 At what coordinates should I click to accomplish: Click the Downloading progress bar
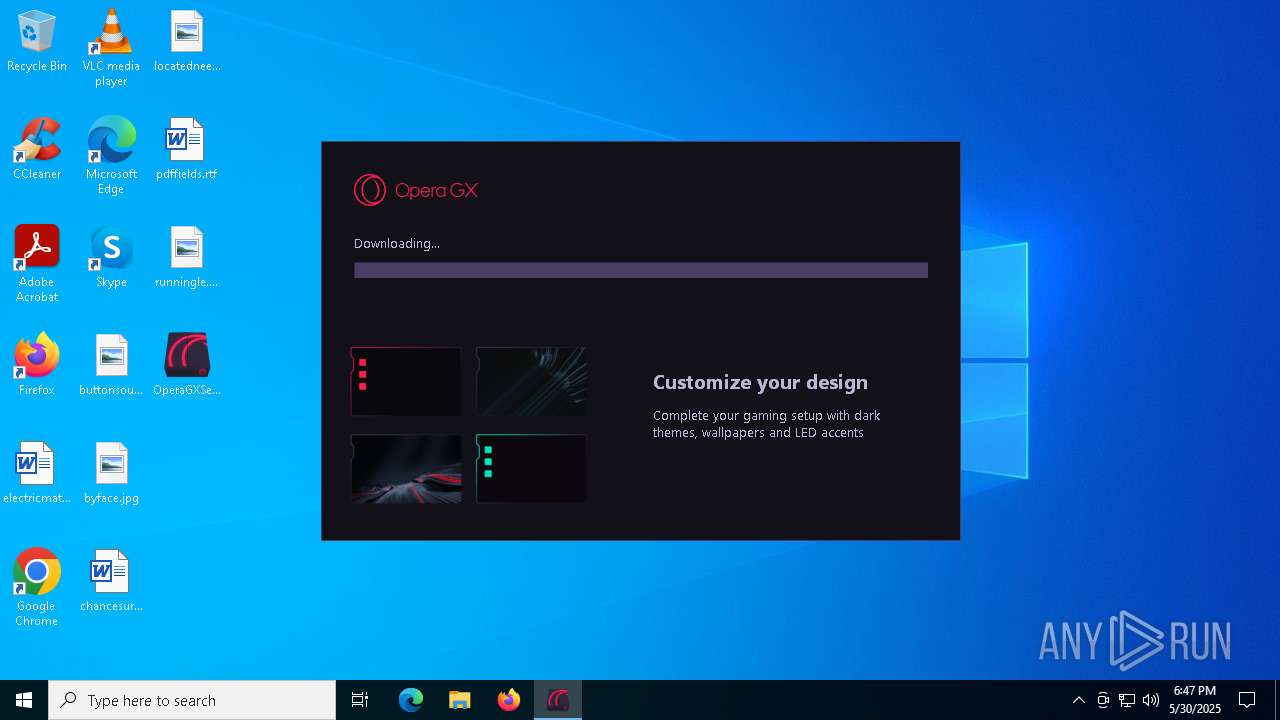641,270
